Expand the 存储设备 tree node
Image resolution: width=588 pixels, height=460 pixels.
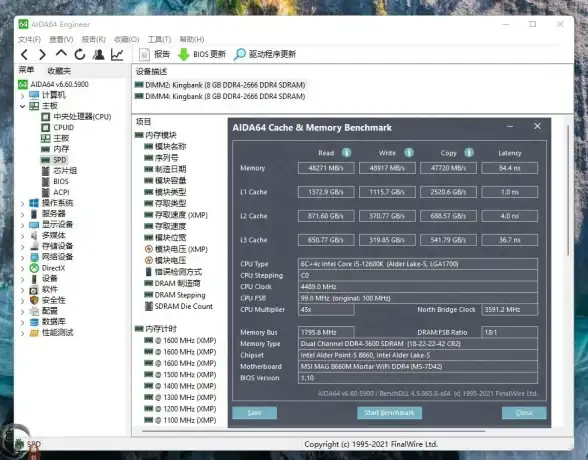point(22,247)
